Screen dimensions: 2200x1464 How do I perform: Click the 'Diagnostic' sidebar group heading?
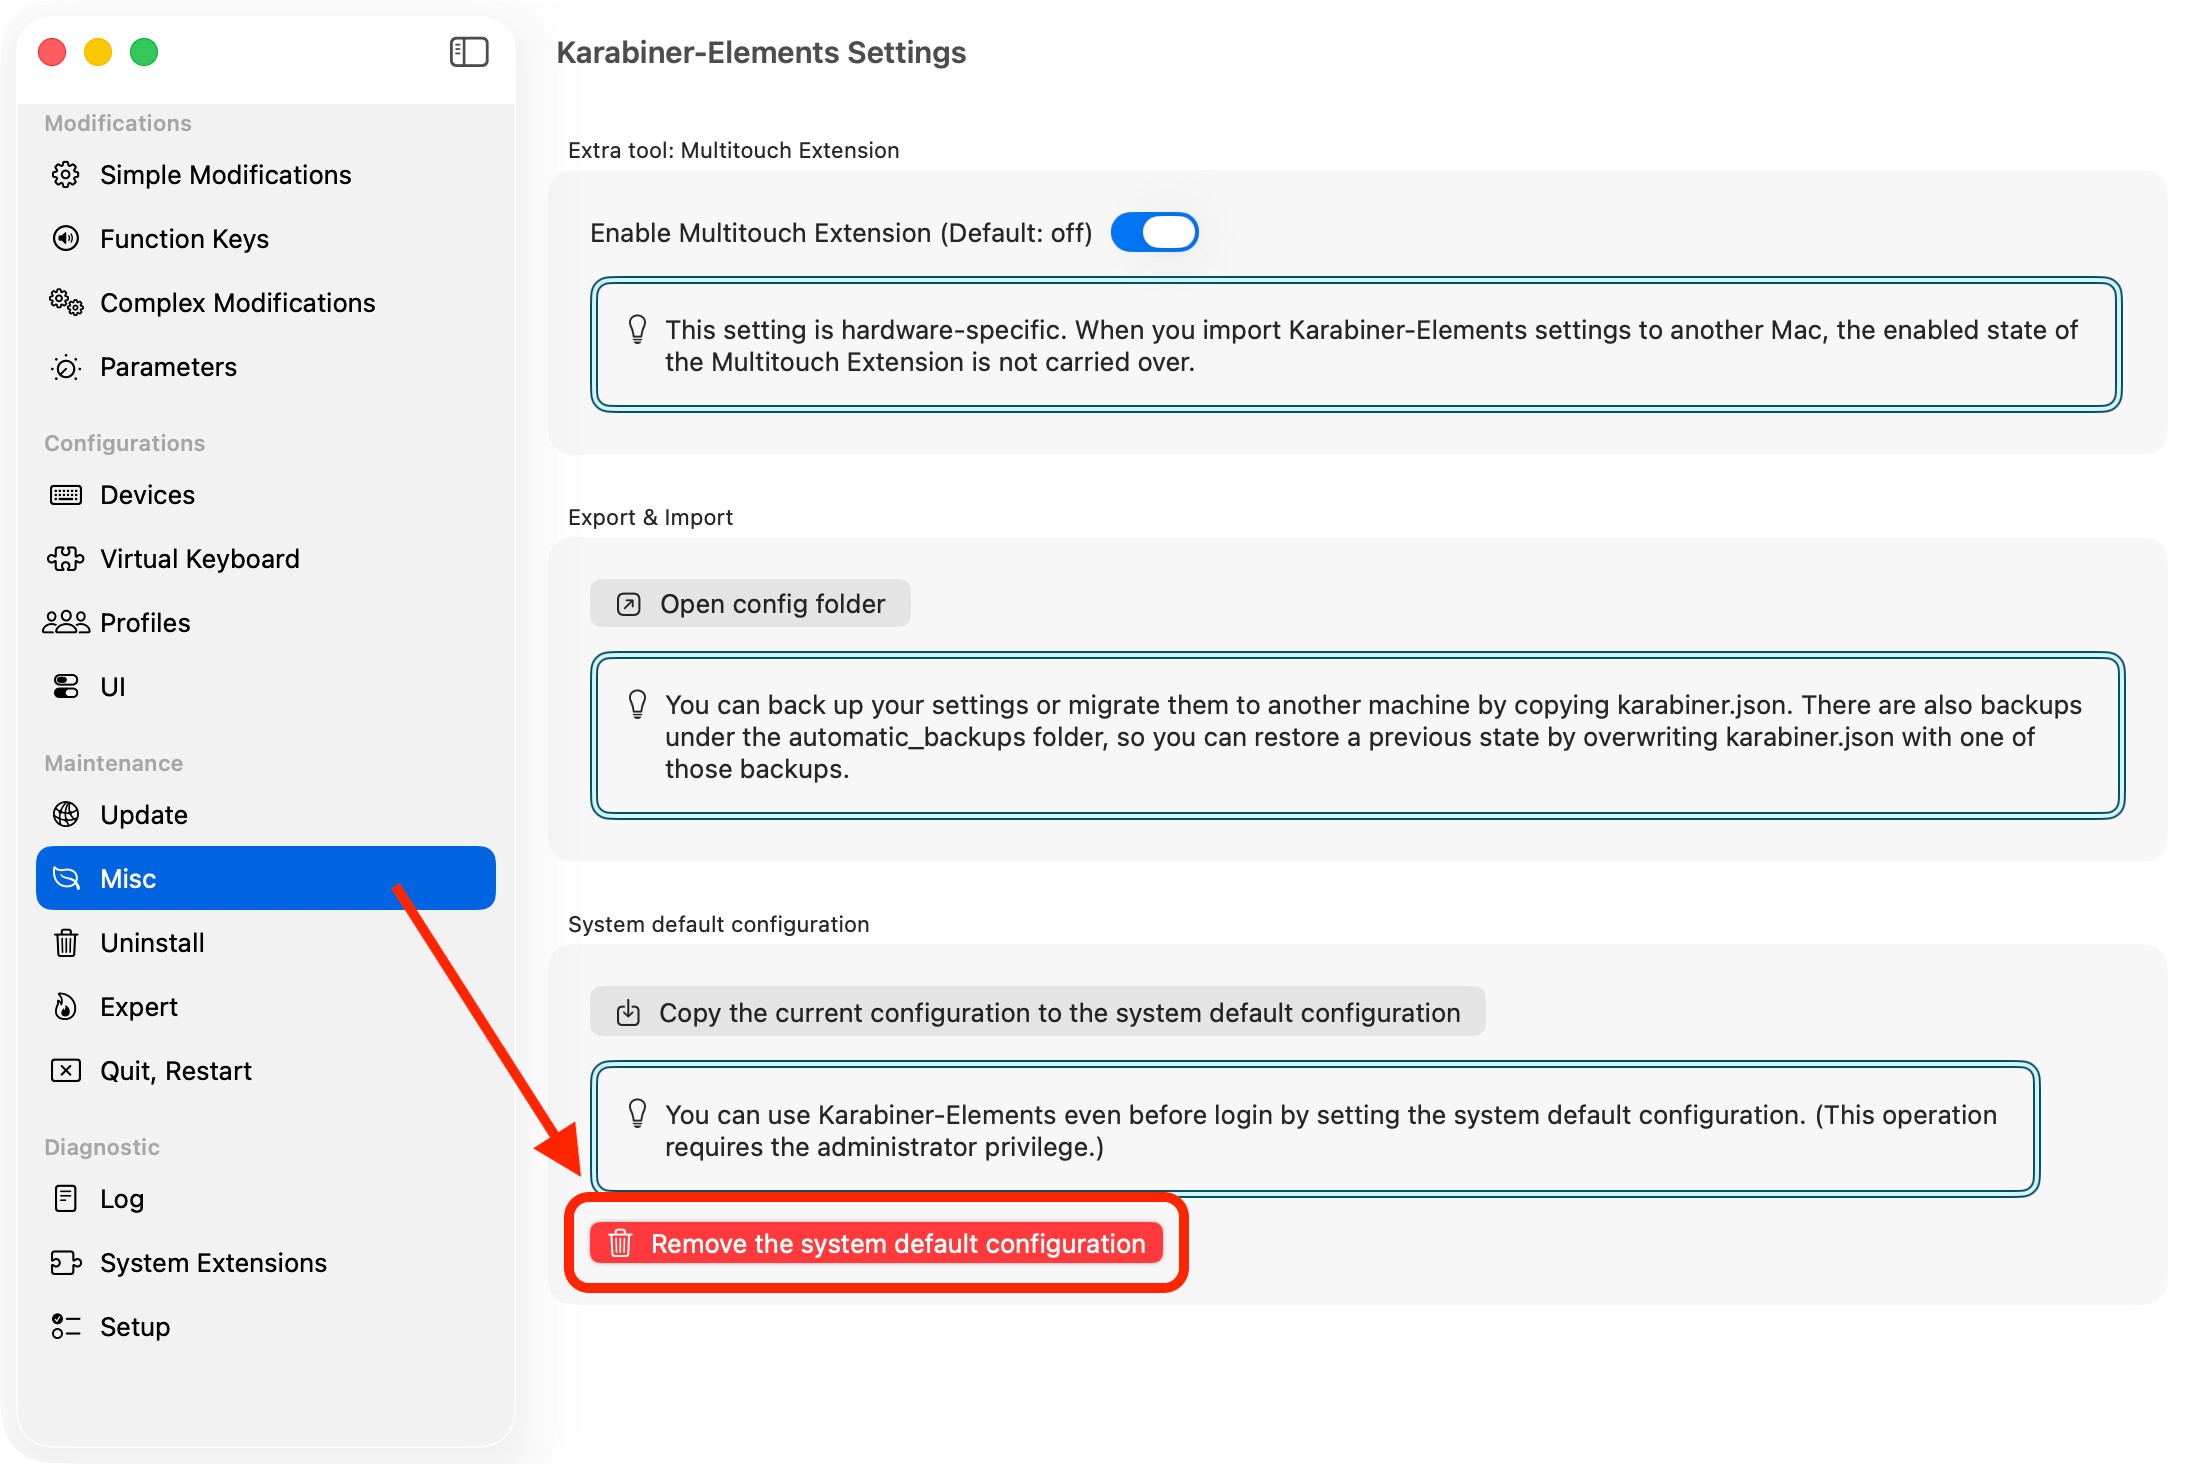click(102, 1147)
